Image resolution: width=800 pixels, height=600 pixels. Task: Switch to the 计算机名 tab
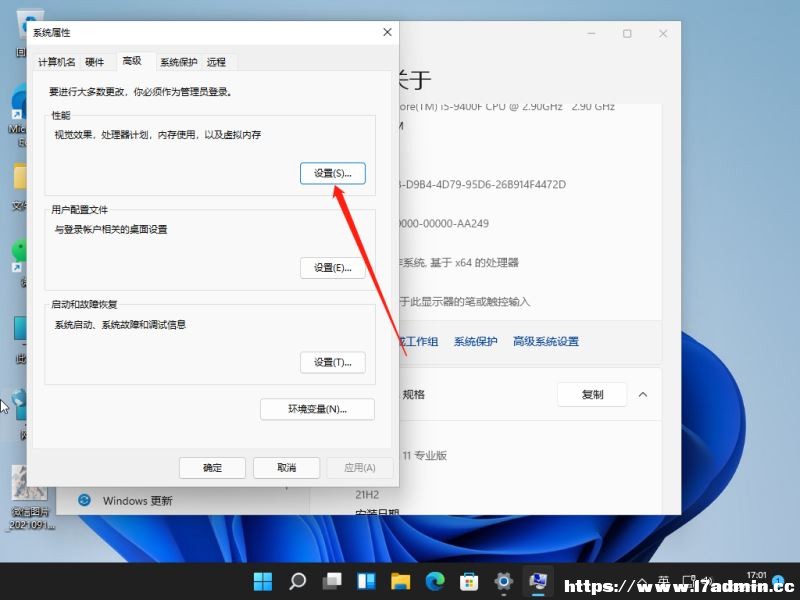click(57, 62)
